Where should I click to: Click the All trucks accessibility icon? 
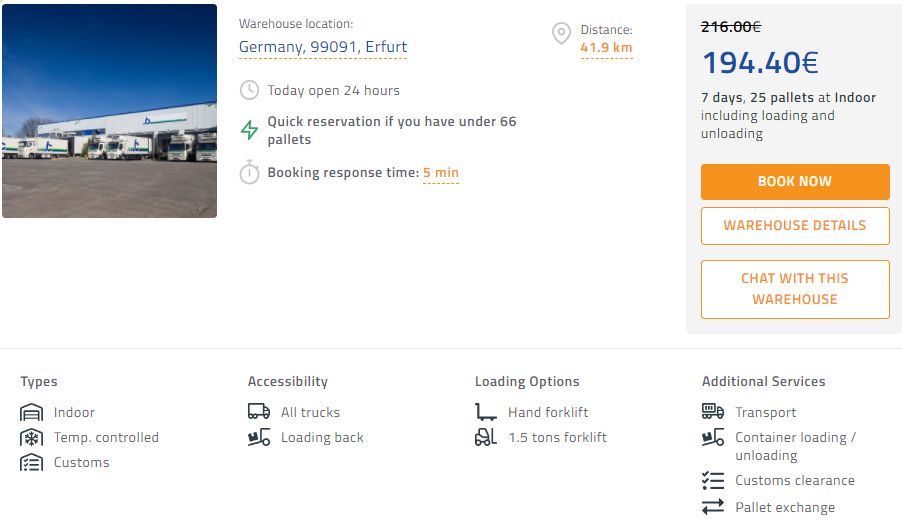pos(259,412)
